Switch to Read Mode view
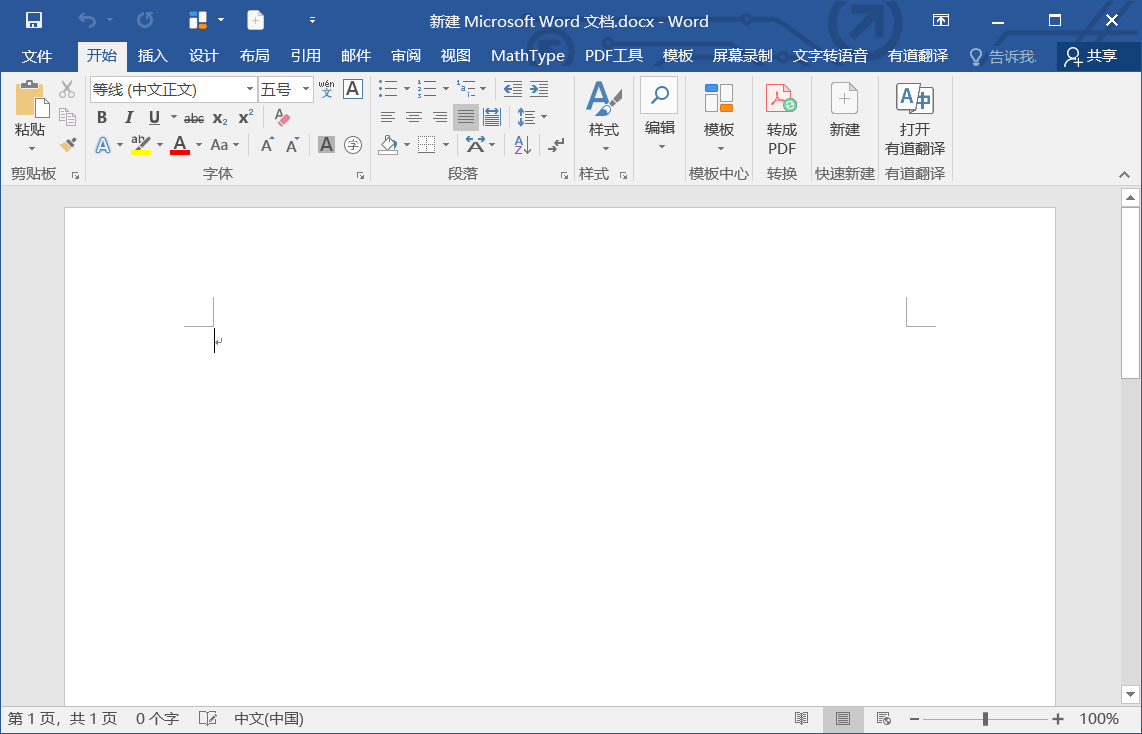1142x734 pixels. 802,719
